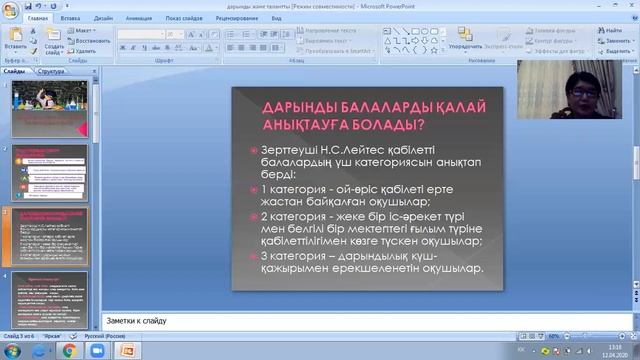Close the slides thumbnail pane
640x360 pixels.
(x=95, y=71)
